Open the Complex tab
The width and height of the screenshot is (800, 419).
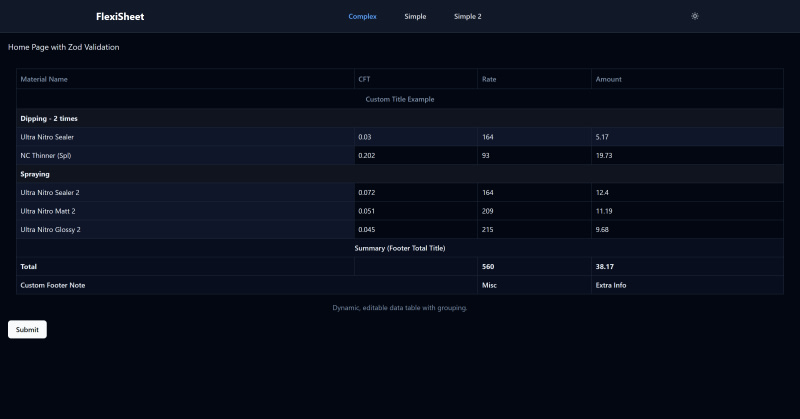[x=362, y=16]
